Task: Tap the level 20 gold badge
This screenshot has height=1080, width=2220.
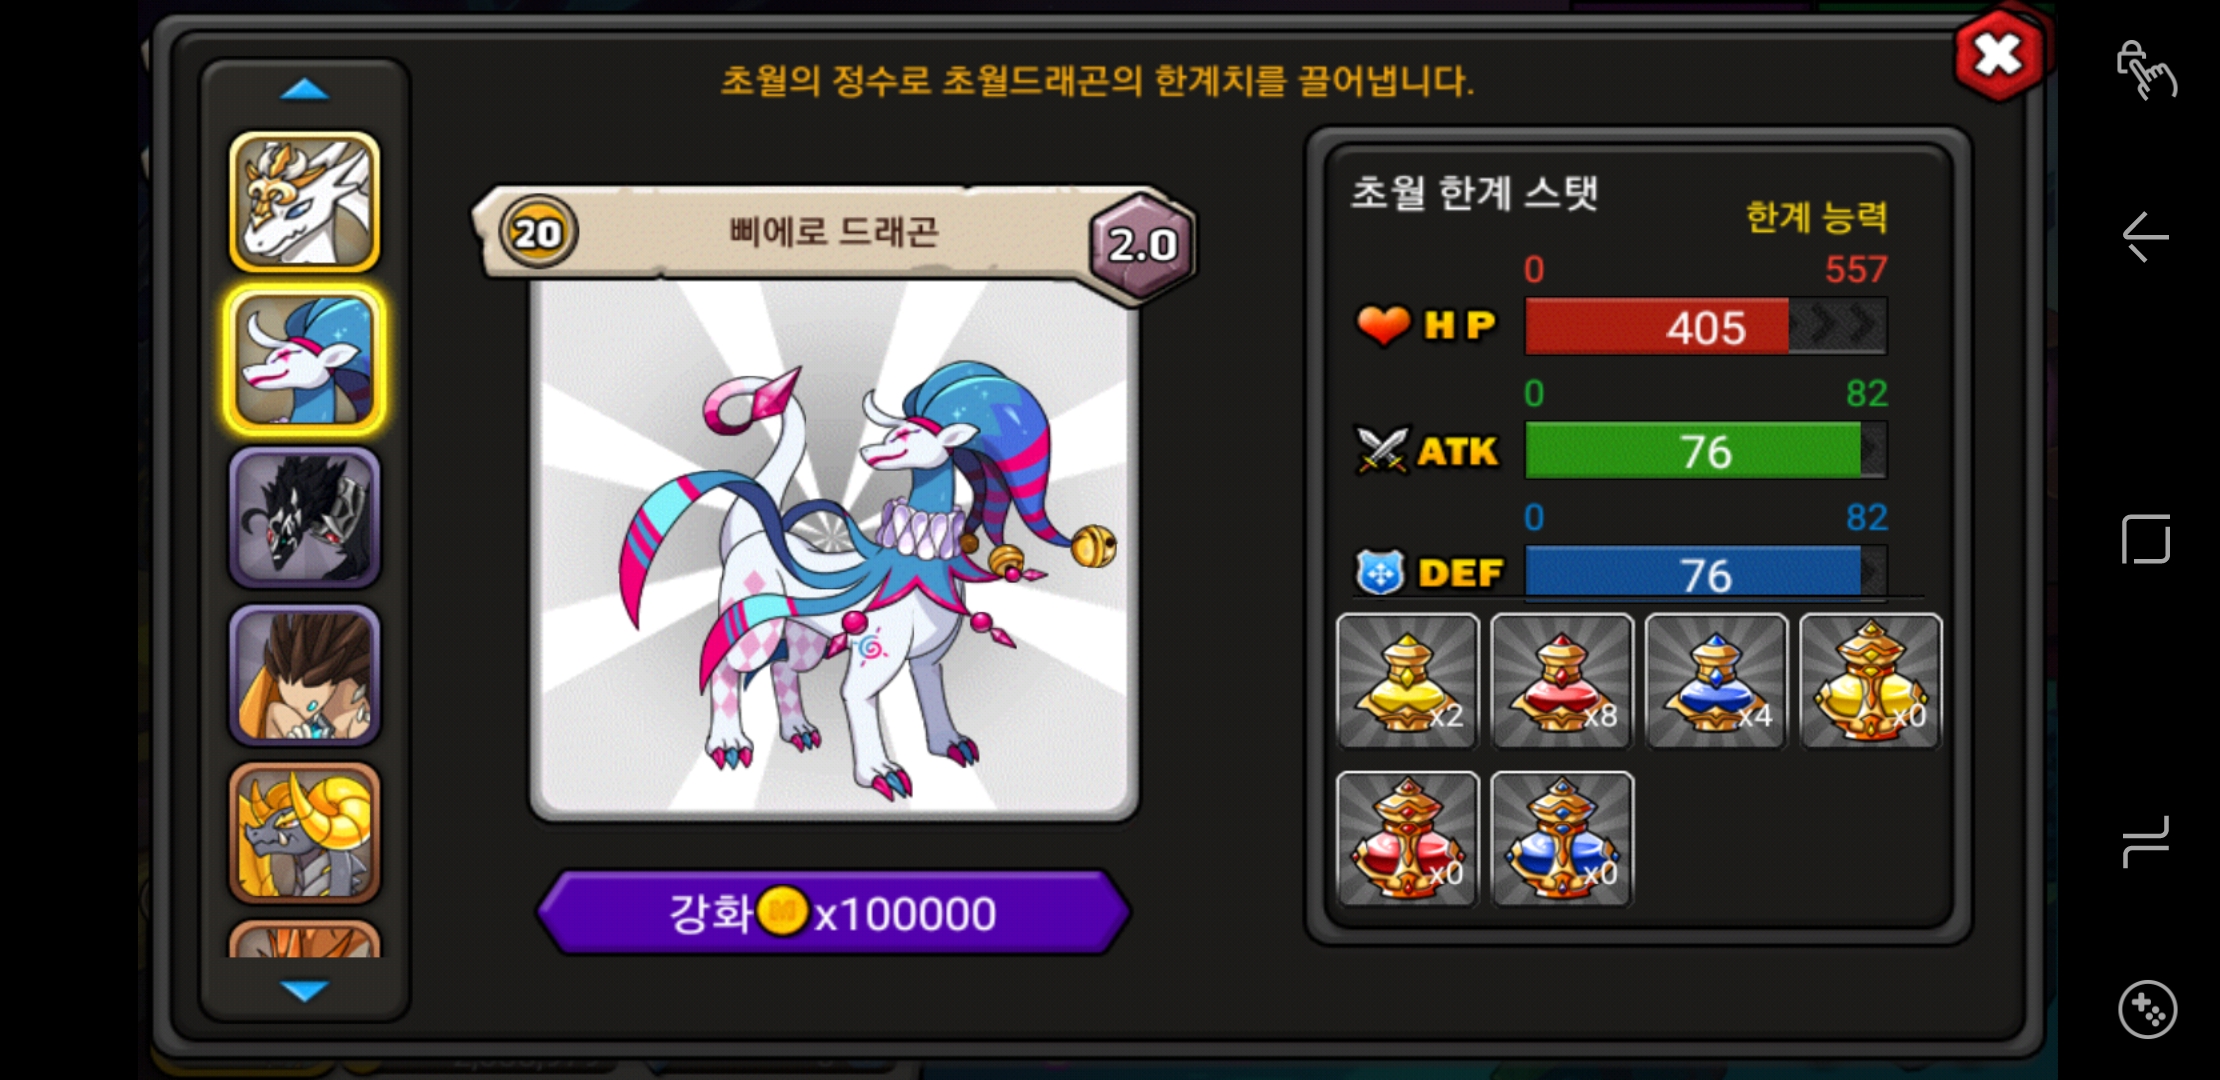Action: (x=538, y=233)
